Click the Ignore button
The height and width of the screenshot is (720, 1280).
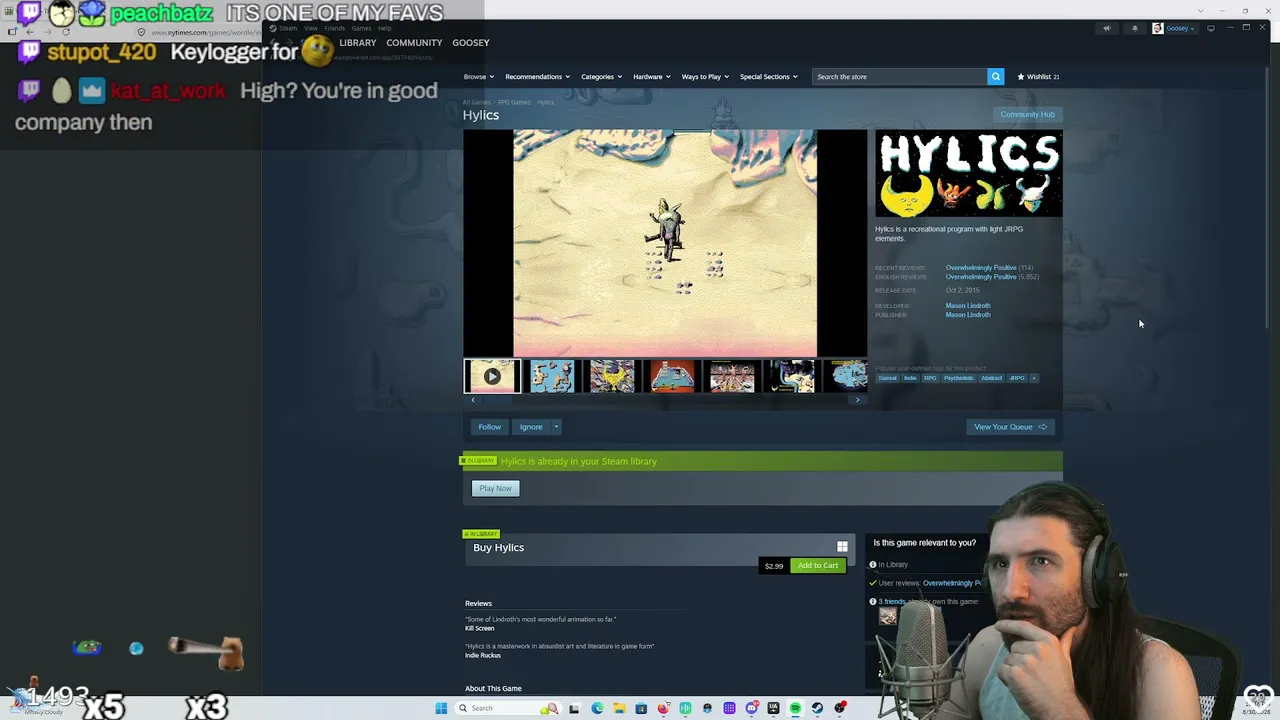(x=531, y=427)
